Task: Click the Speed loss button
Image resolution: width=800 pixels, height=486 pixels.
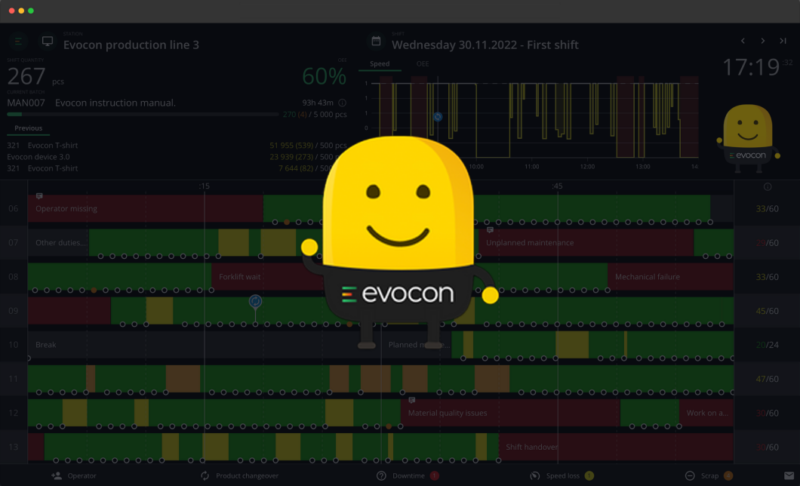Action: [x=562, y=476]
